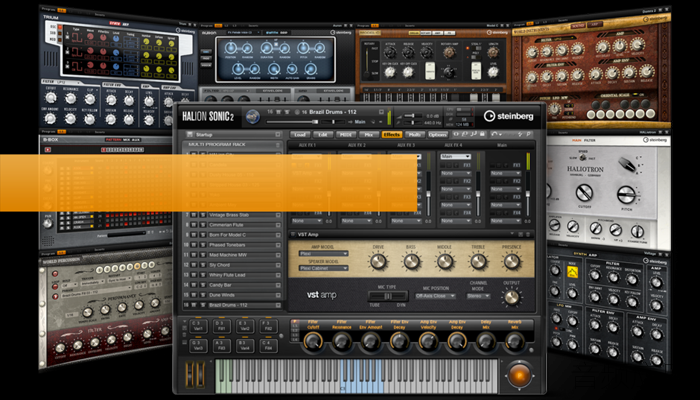Adjust the Main channel level fader
Screen dimensions: 700x400
528,195
